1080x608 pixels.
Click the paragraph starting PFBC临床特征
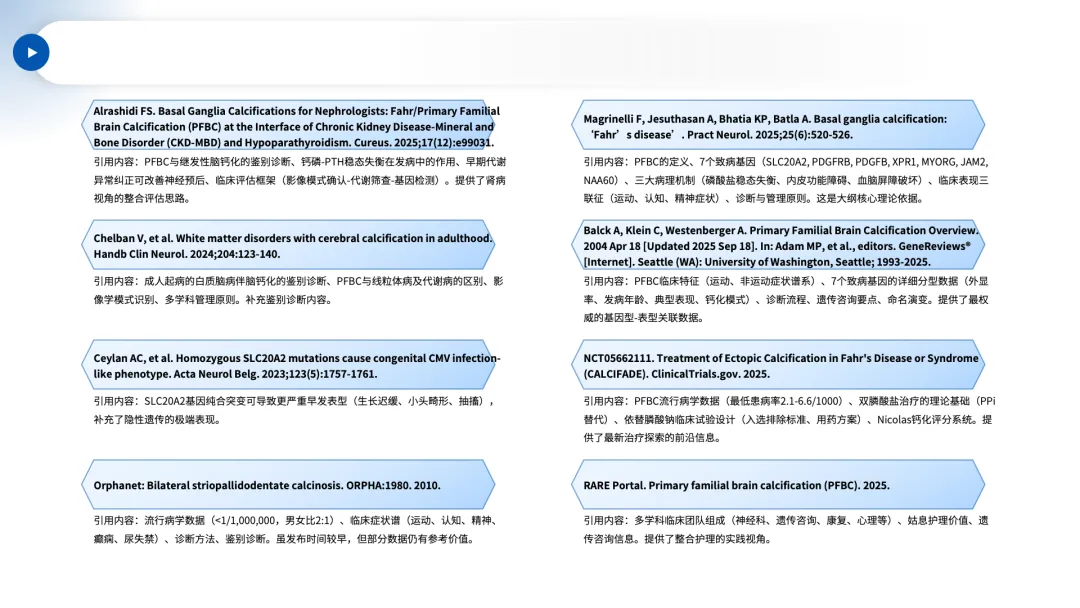pos(786,299)
